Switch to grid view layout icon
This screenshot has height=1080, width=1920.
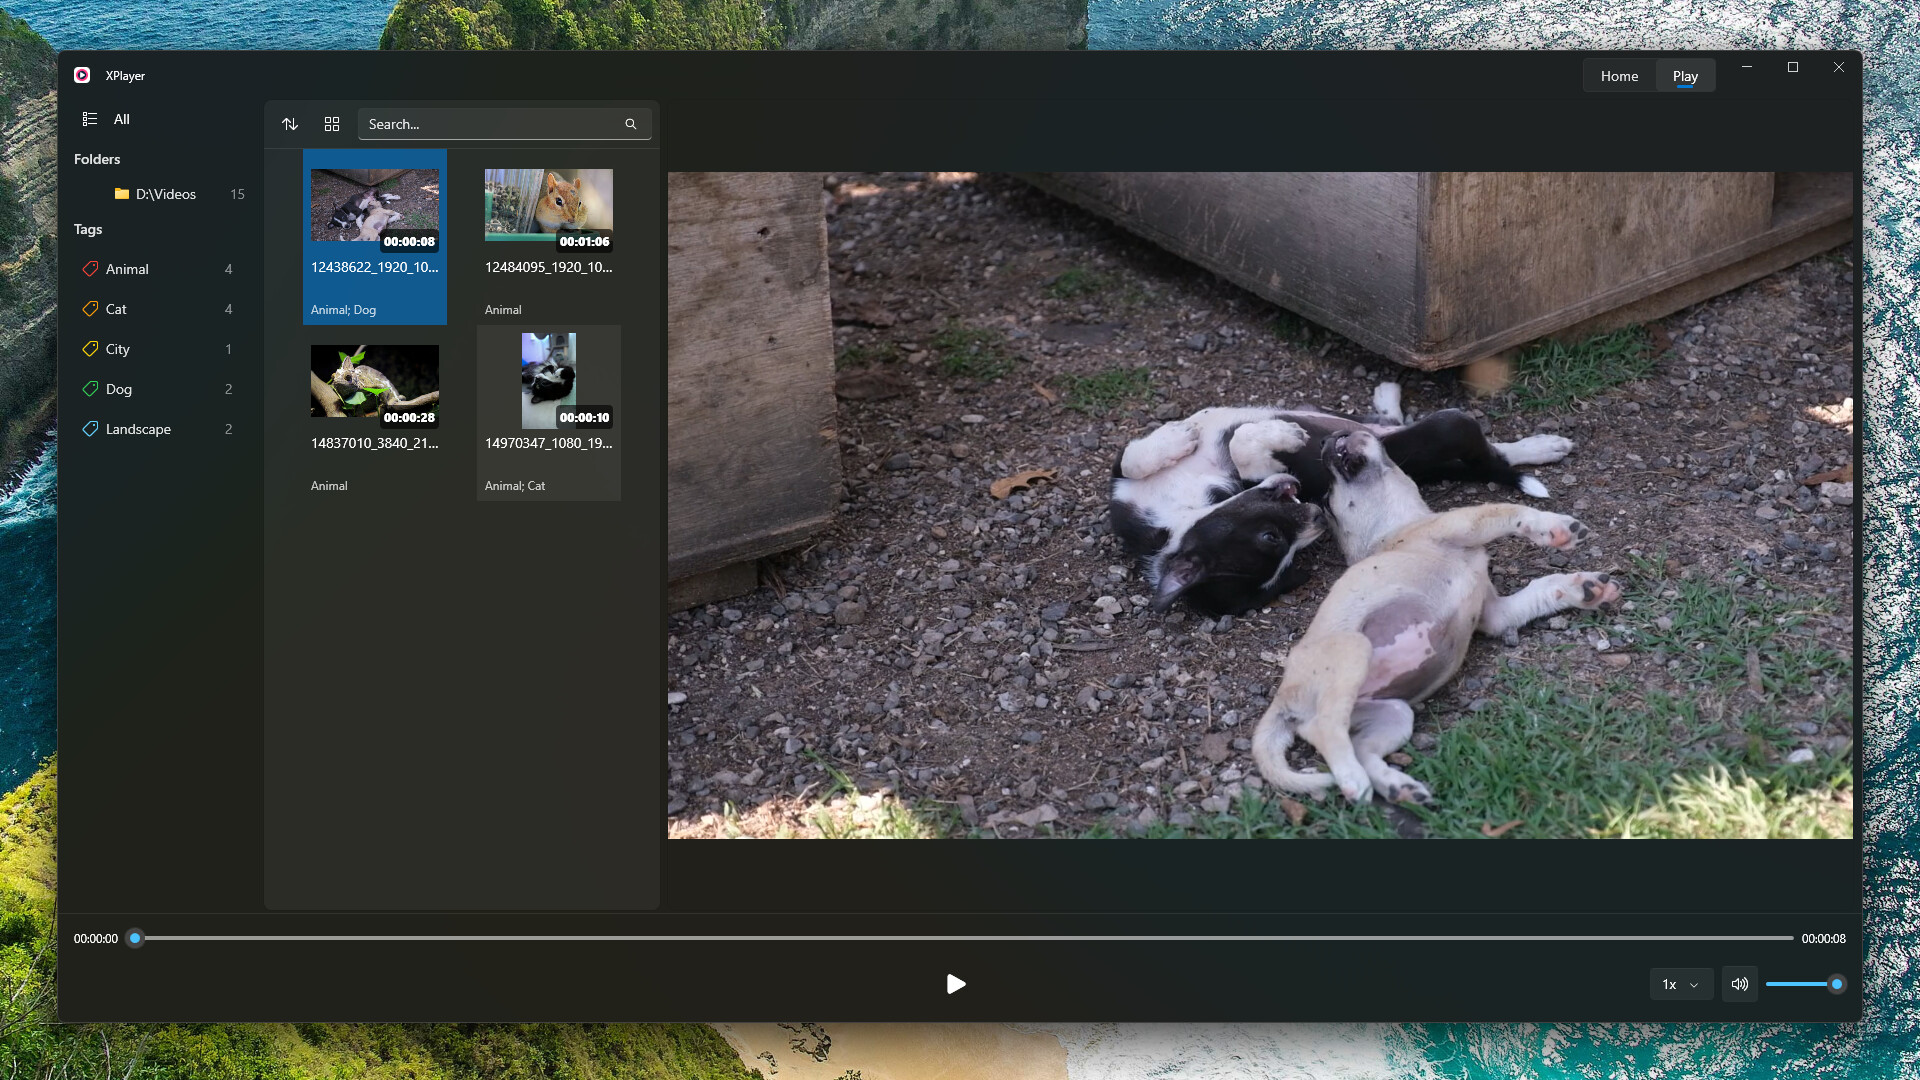pos(332,124)
